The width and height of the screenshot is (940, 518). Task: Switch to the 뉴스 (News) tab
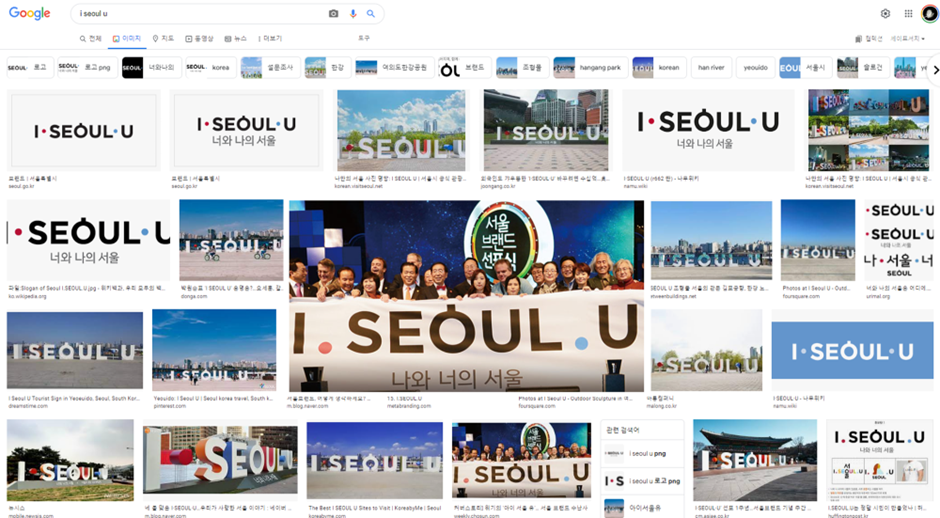(235, 38)
